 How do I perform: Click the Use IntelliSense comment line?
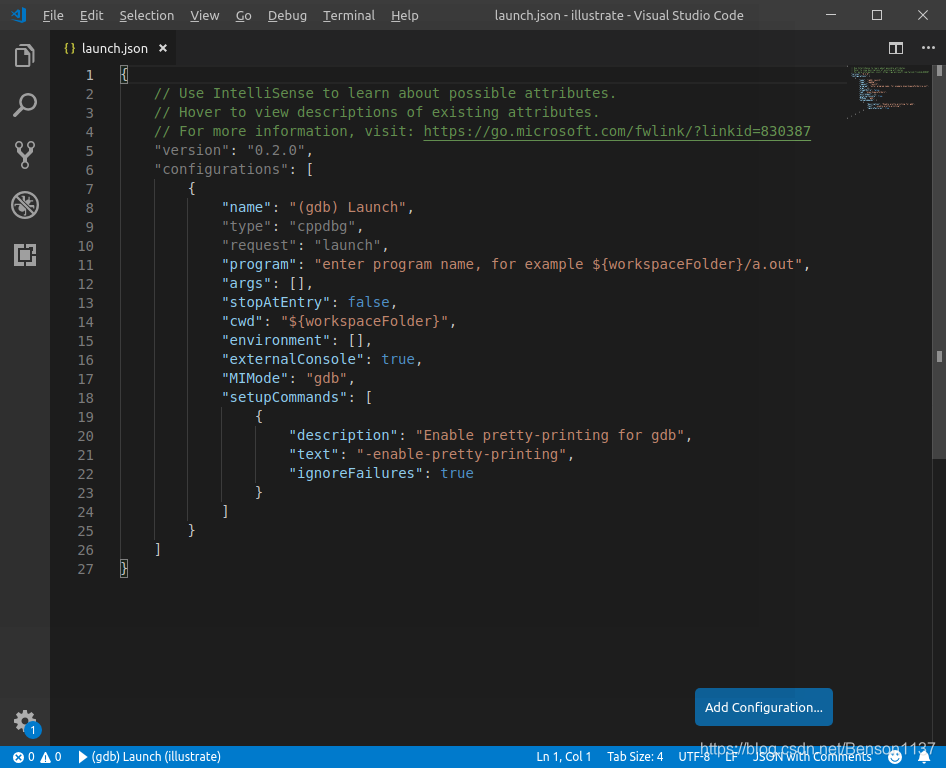click(x=385, y=93)
